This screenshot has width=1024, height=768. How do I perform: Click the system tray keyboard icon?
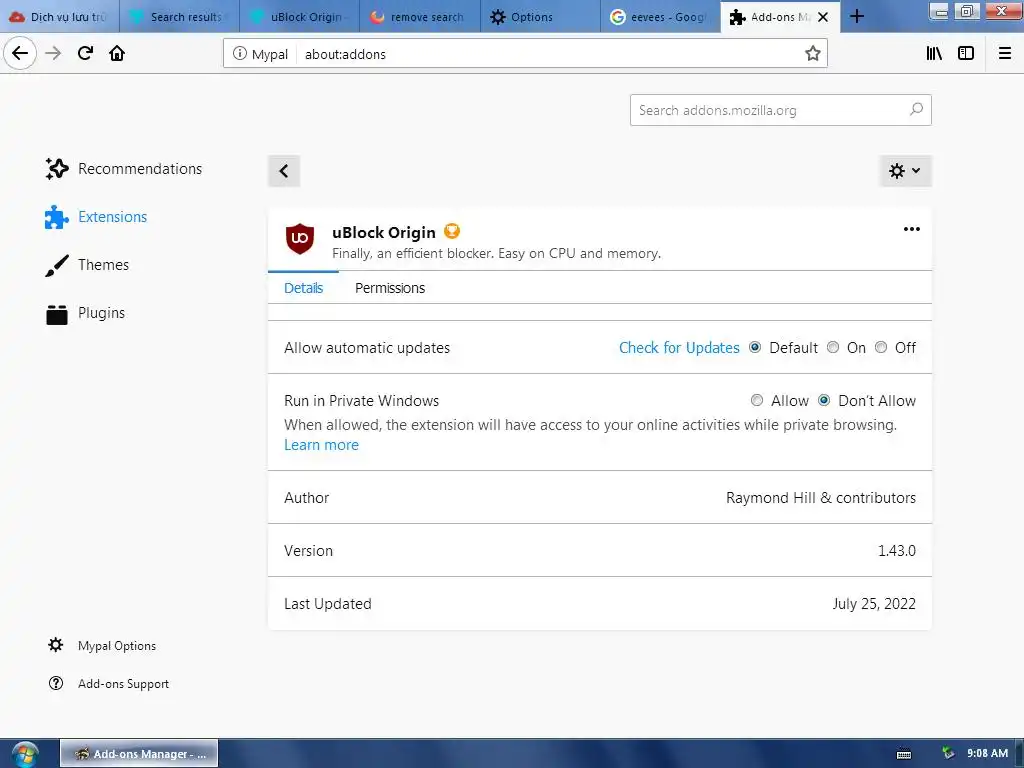pyautogui.click(x=904, y=754)
